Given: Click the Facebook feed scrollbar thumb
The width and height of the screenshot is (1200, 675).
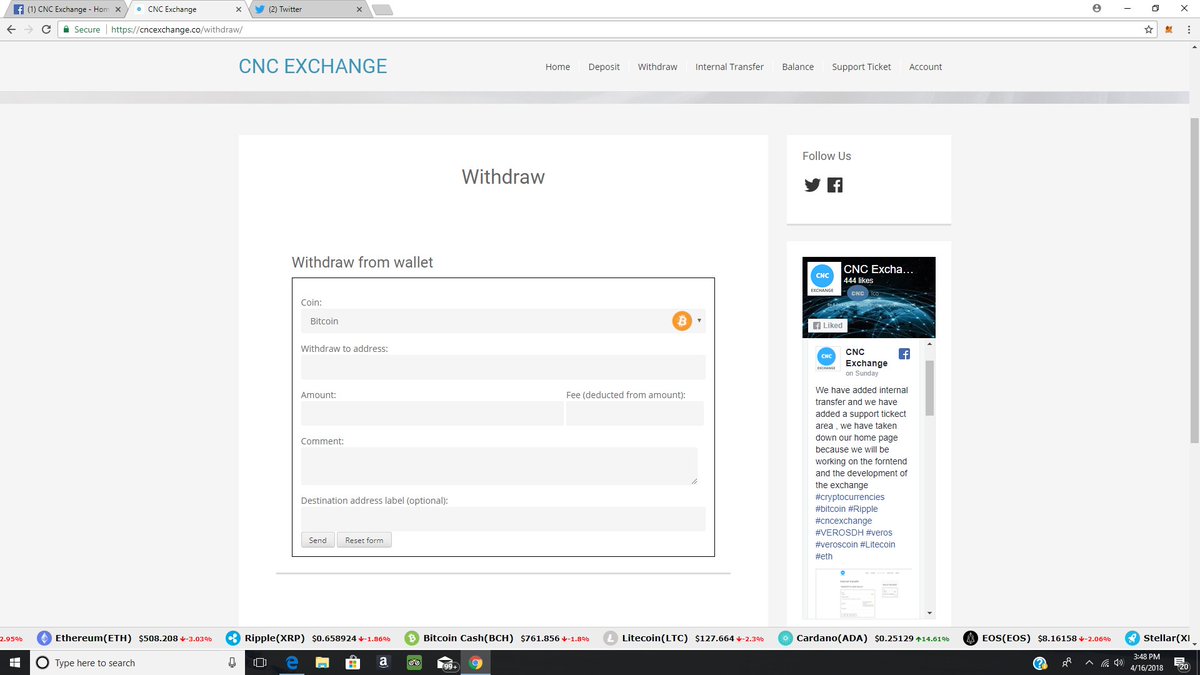Looking at the screenshot, I should click(x=929, y=387).
